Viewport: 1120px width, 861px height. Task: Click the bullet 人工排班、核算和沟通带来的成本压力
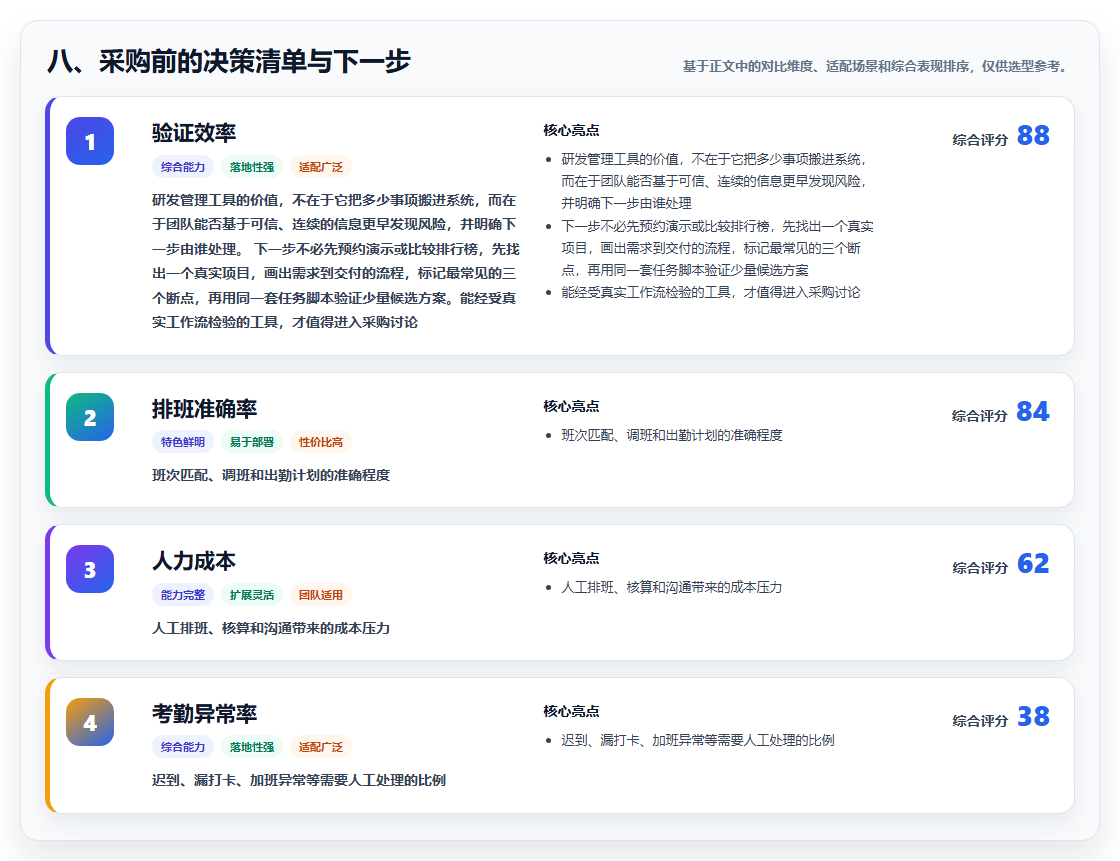coord(671,587)
